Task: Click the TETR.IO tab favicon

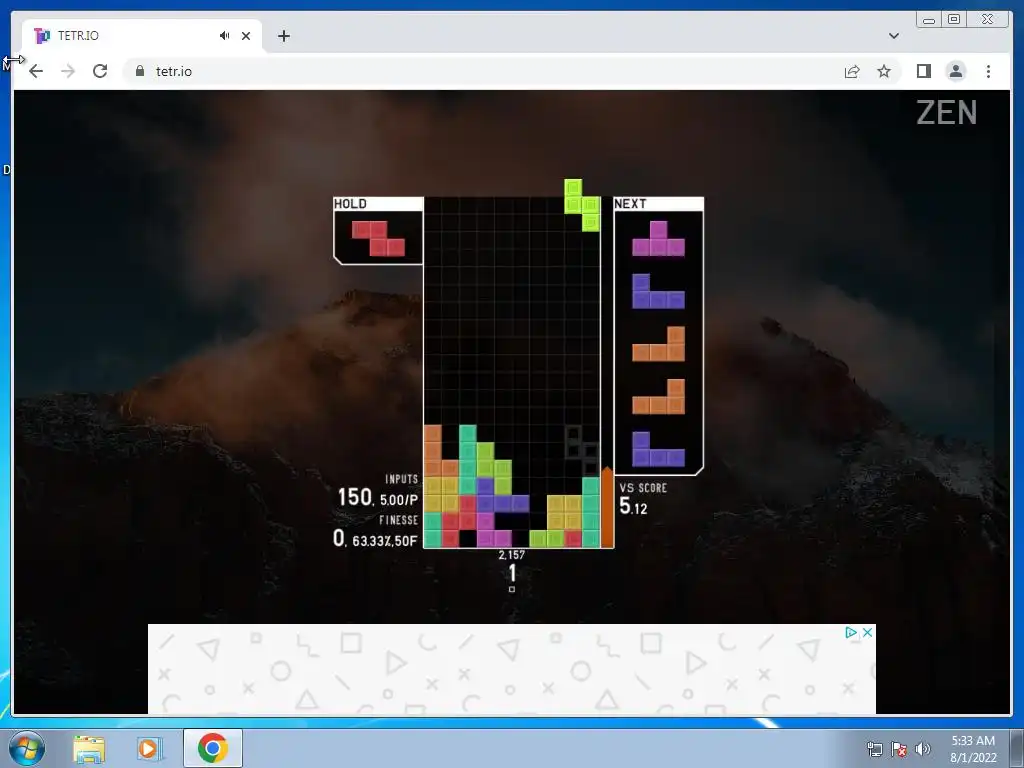Action: tap(42, 36)
